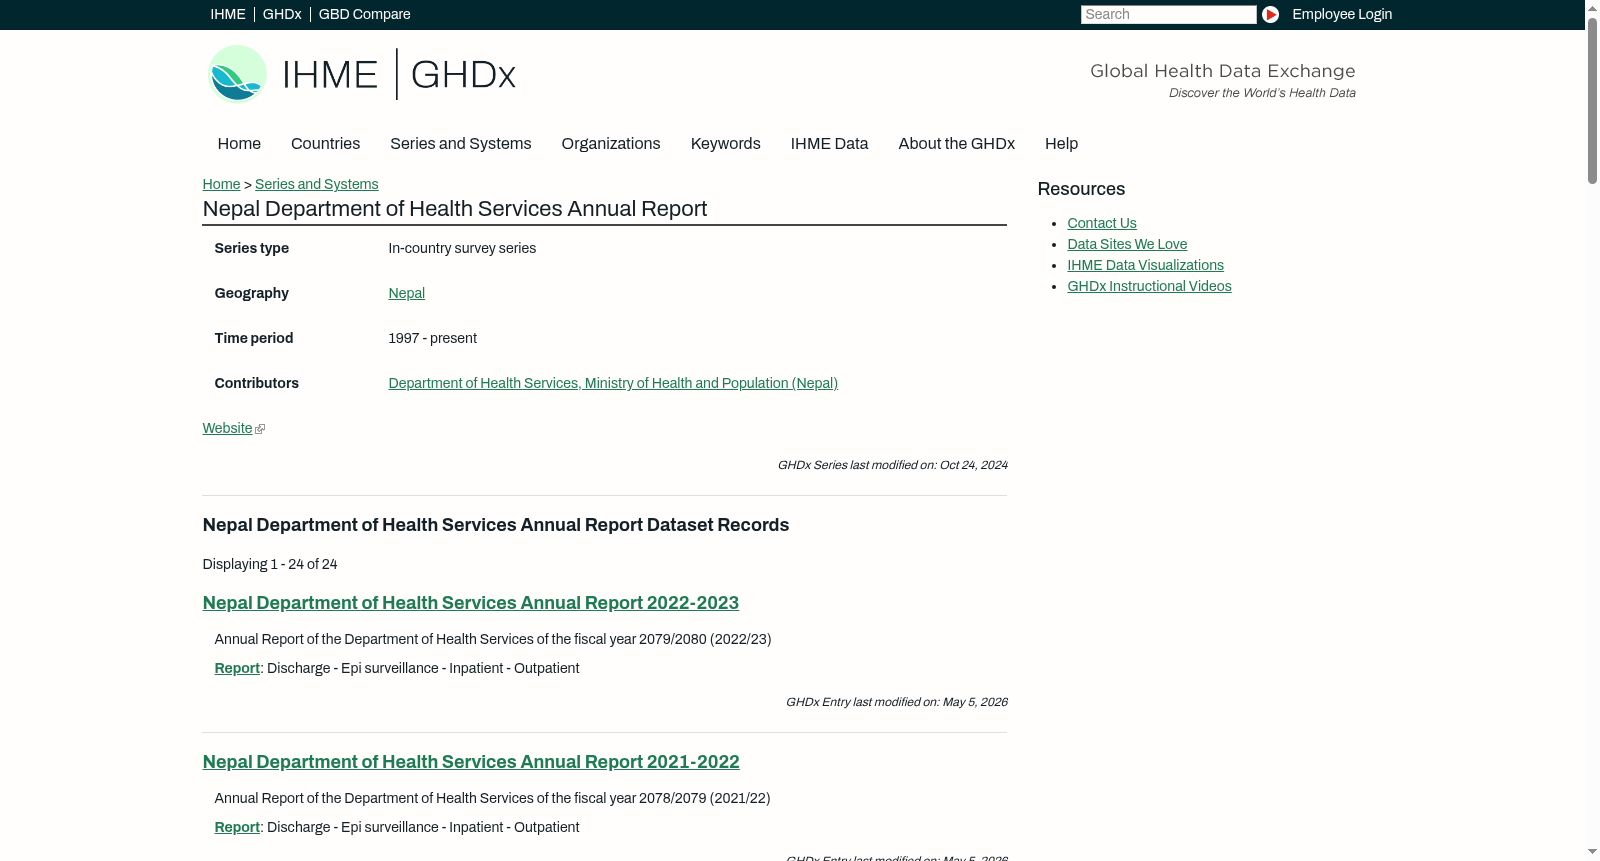Click the IHME GHDx logo
1600x861 pixels.
point(361,74)
